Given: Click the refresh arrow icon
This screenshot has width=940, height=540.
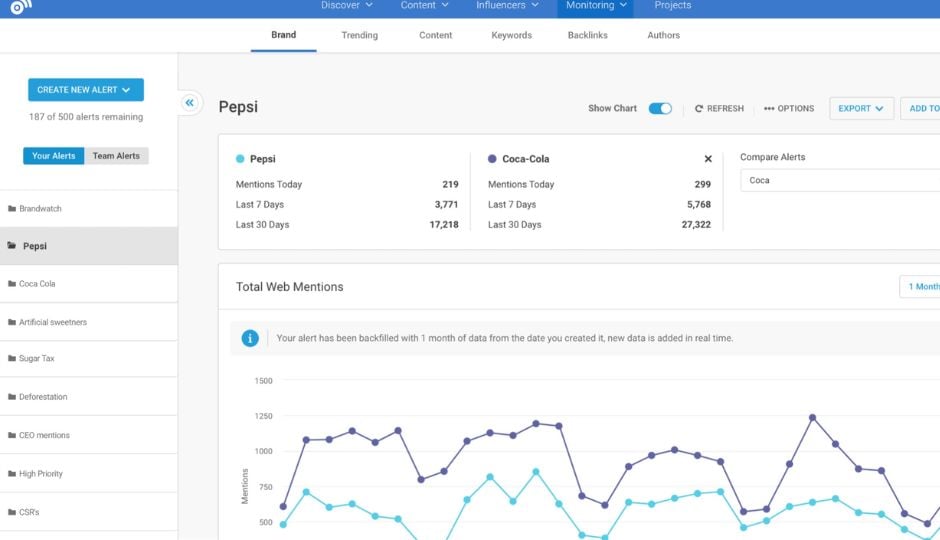Looking at the screenshot, I should point(698,108).
